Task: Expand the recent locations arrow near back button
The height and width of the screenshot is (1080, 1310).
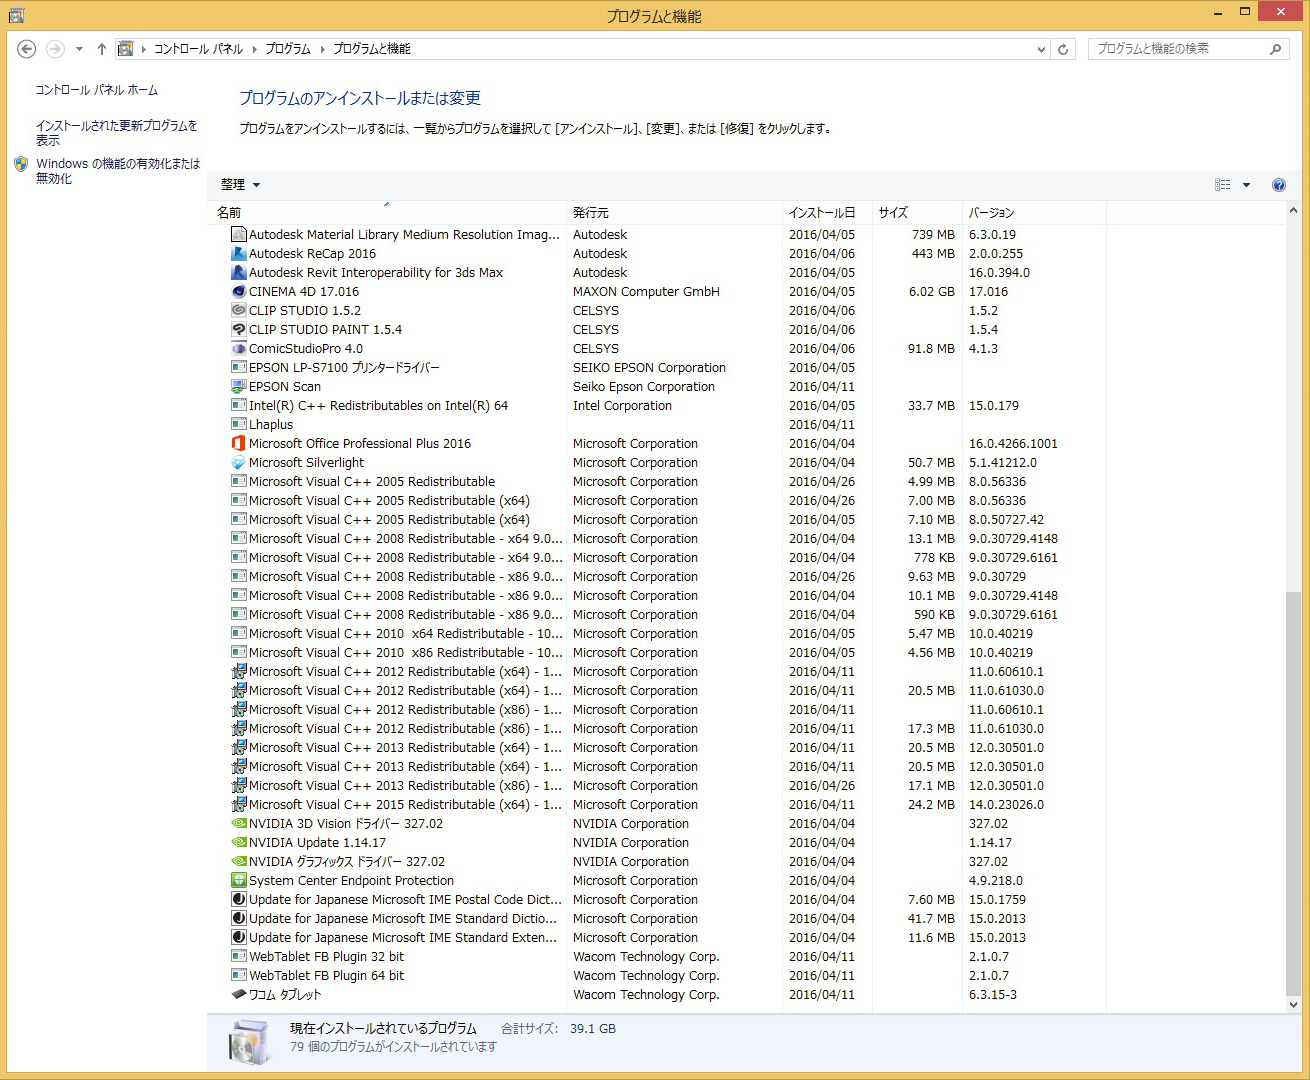Action: [x=79, y=49]
